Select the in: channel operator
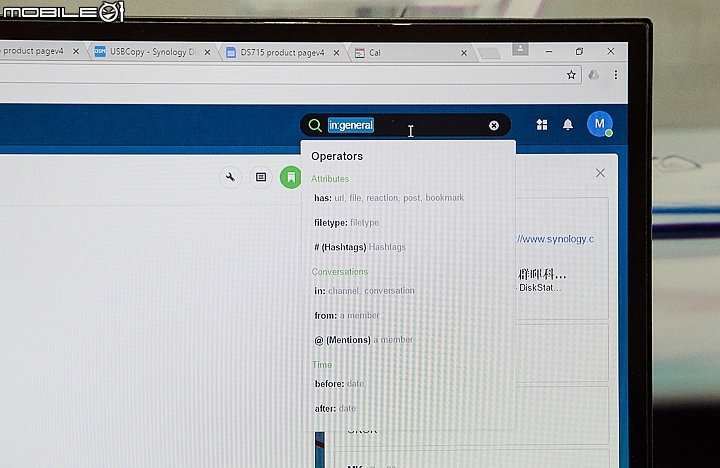This screenshot has width=720, height=468. coord(364,291)
